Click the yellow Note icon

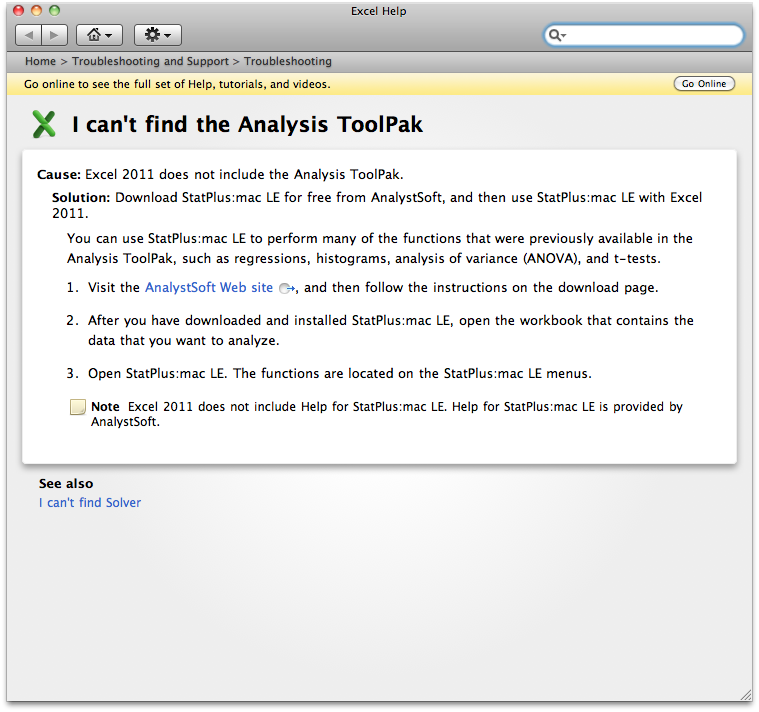coord(77,407)
